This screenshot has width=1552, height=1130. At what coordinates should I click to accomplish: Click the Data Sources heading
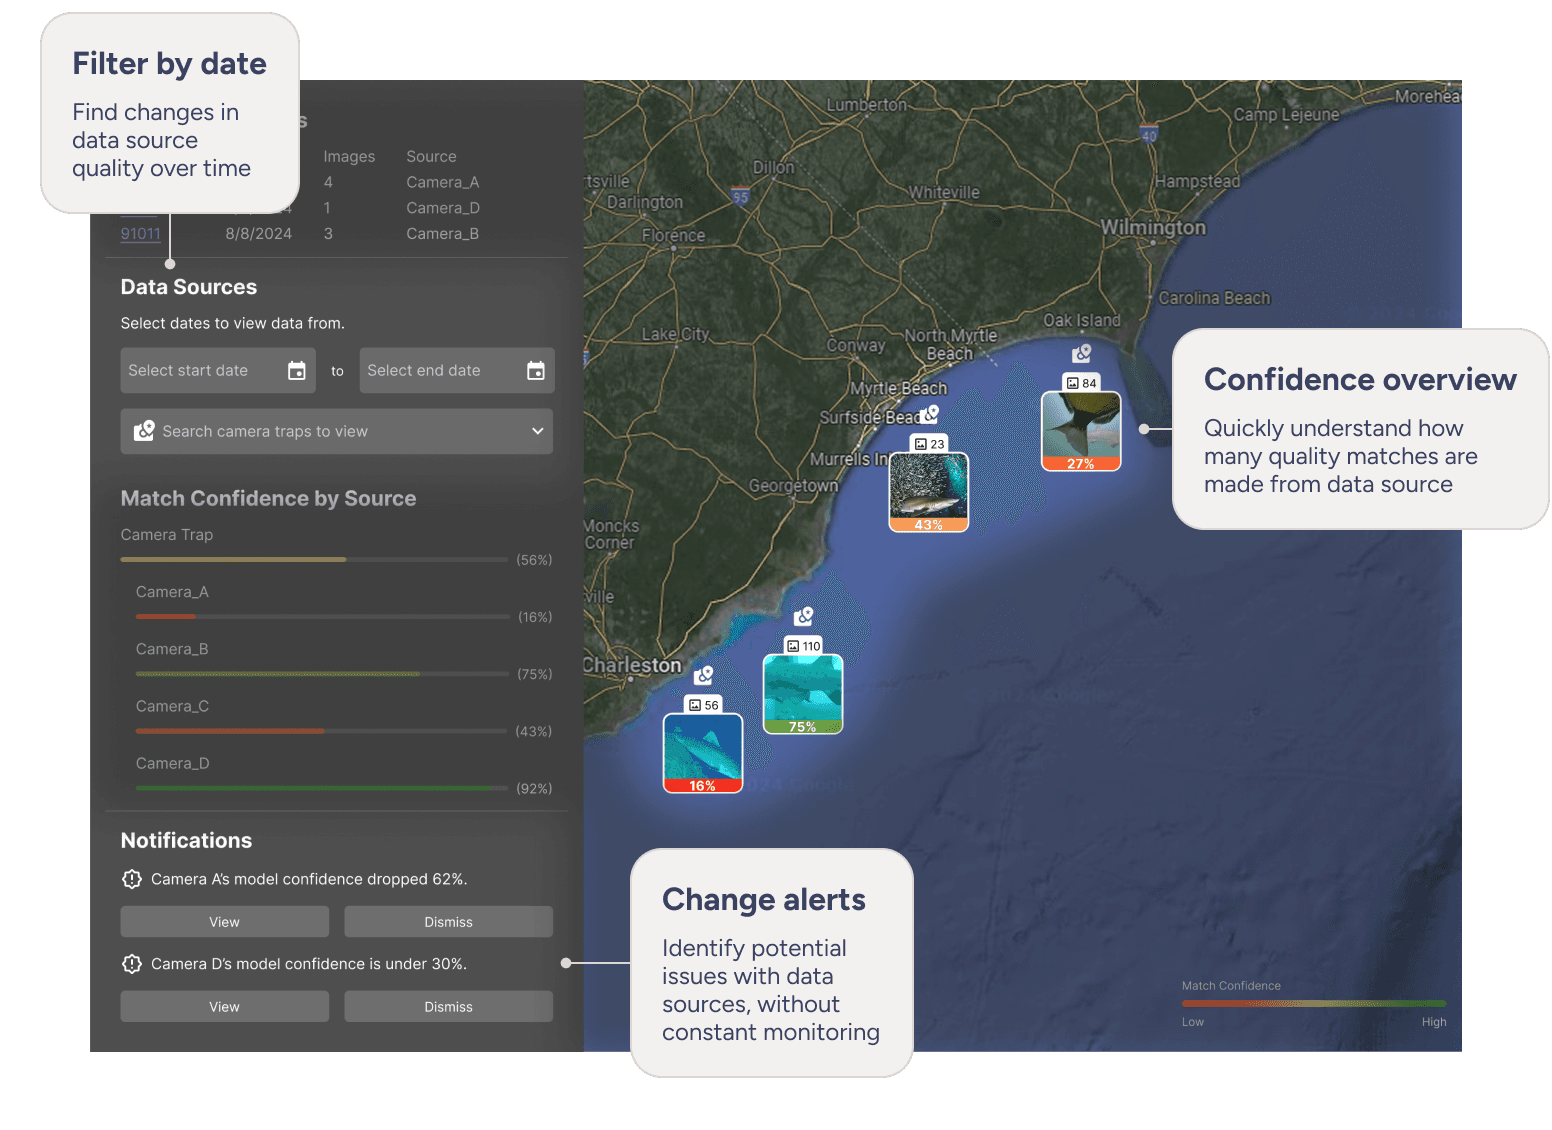point(189,287)
